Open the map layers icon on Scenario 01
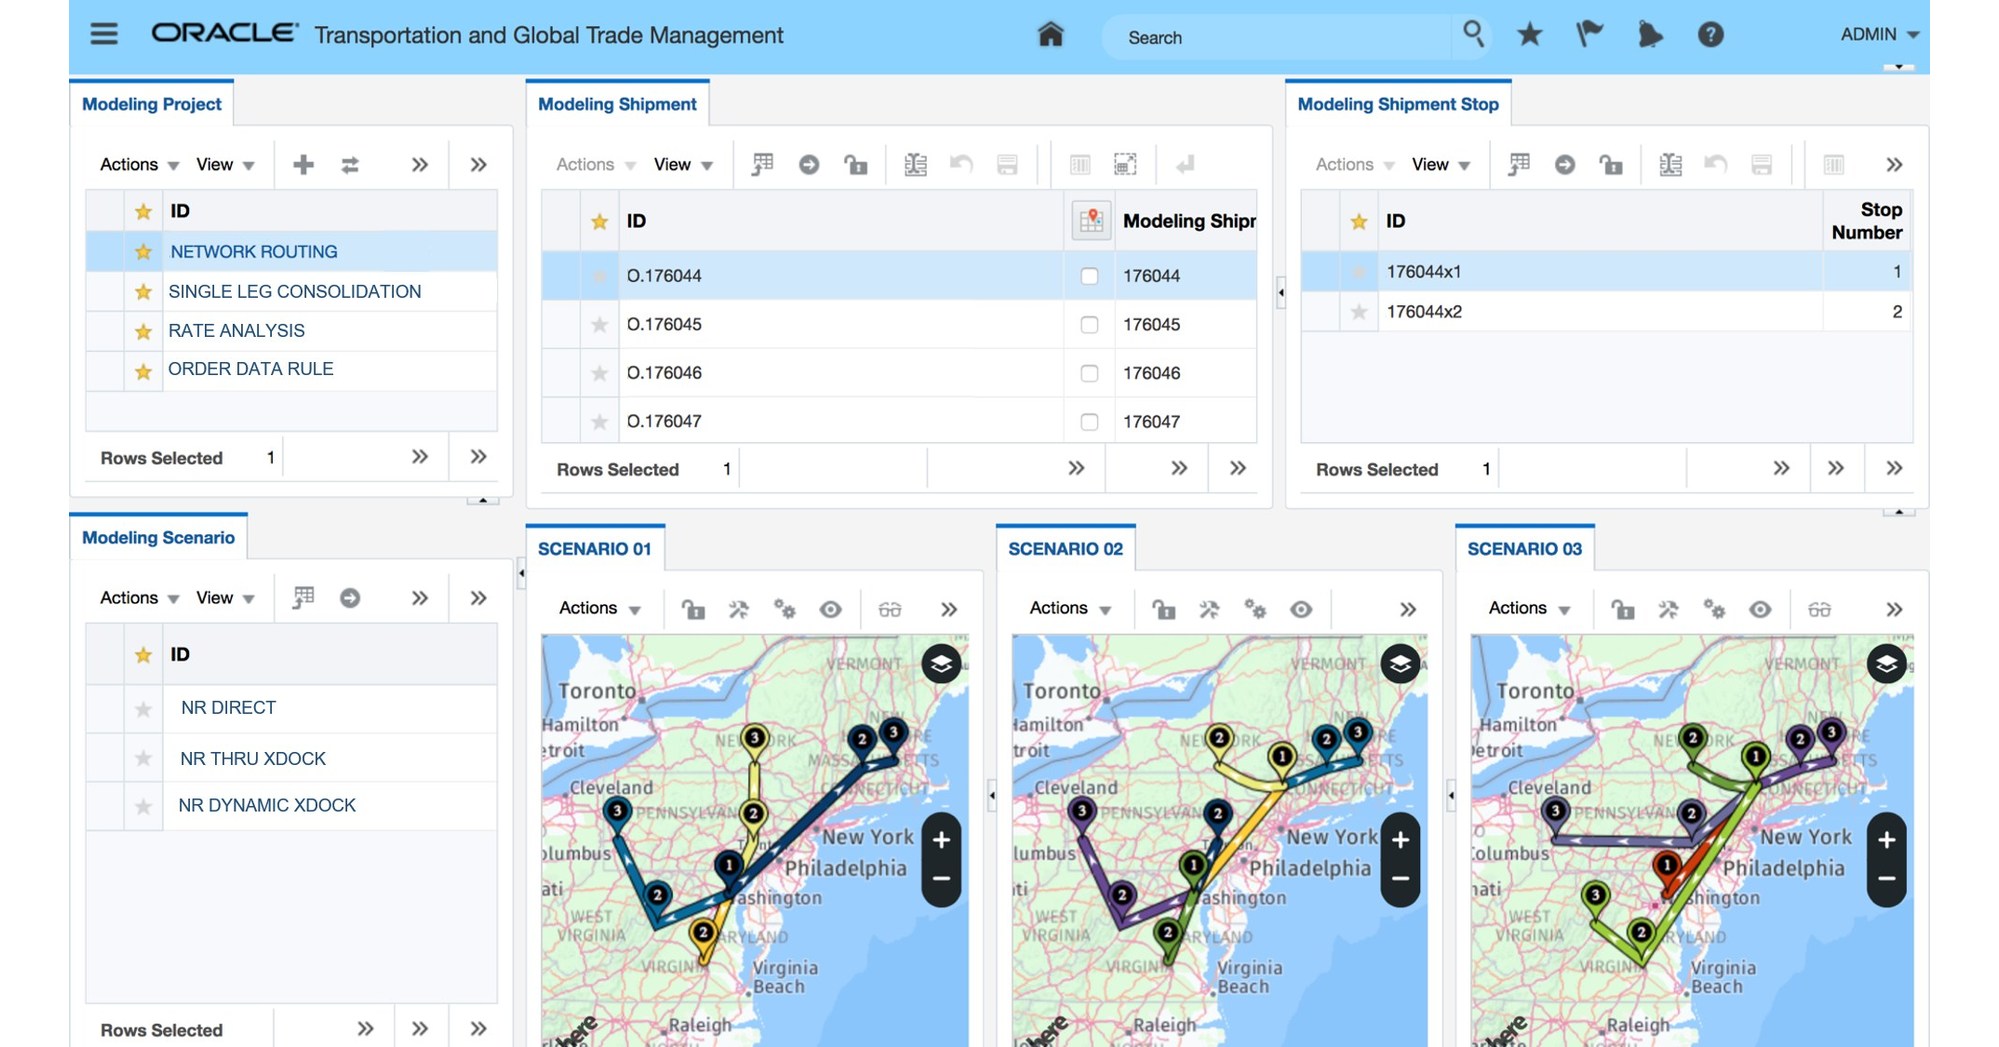Screen dimensions: 1999x1047 940,663
